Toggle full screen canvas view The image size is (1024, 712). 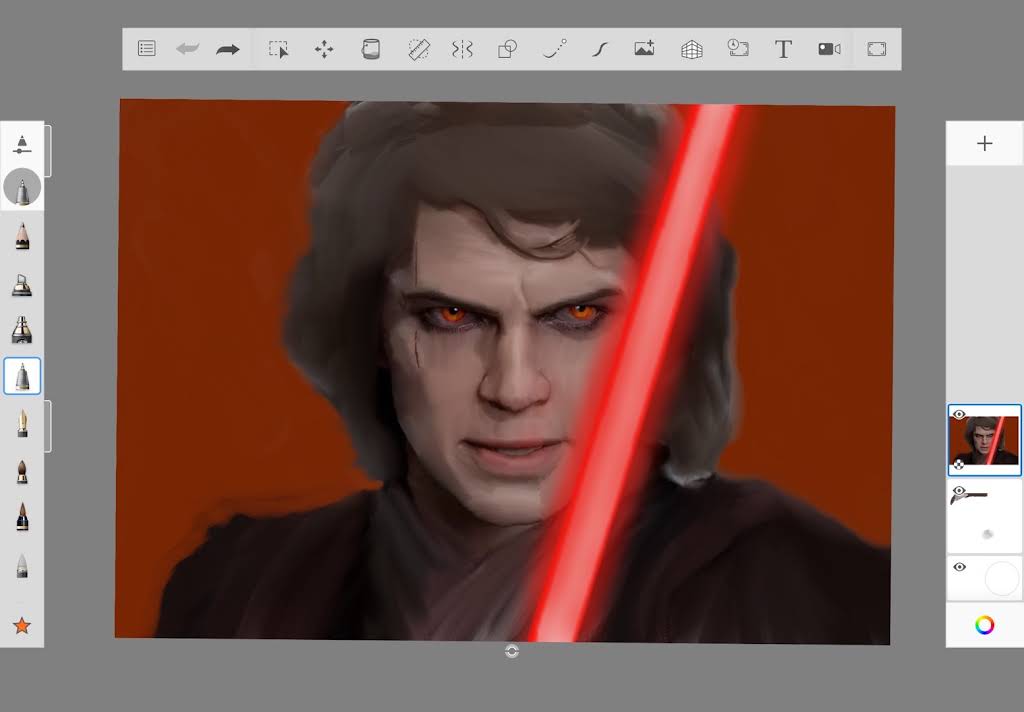876,49
